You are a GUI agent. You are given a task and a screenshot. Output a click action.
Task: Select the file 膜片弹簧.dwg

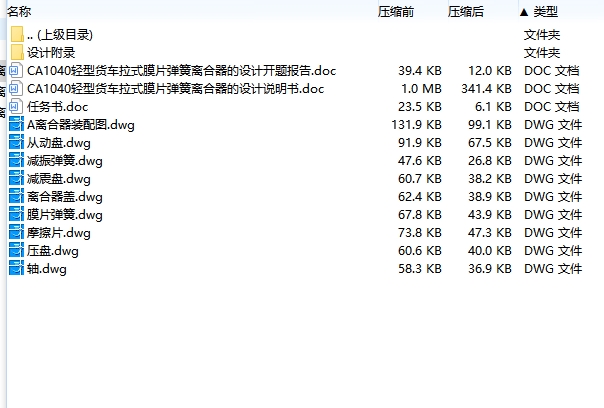click(x=65, y=215)
